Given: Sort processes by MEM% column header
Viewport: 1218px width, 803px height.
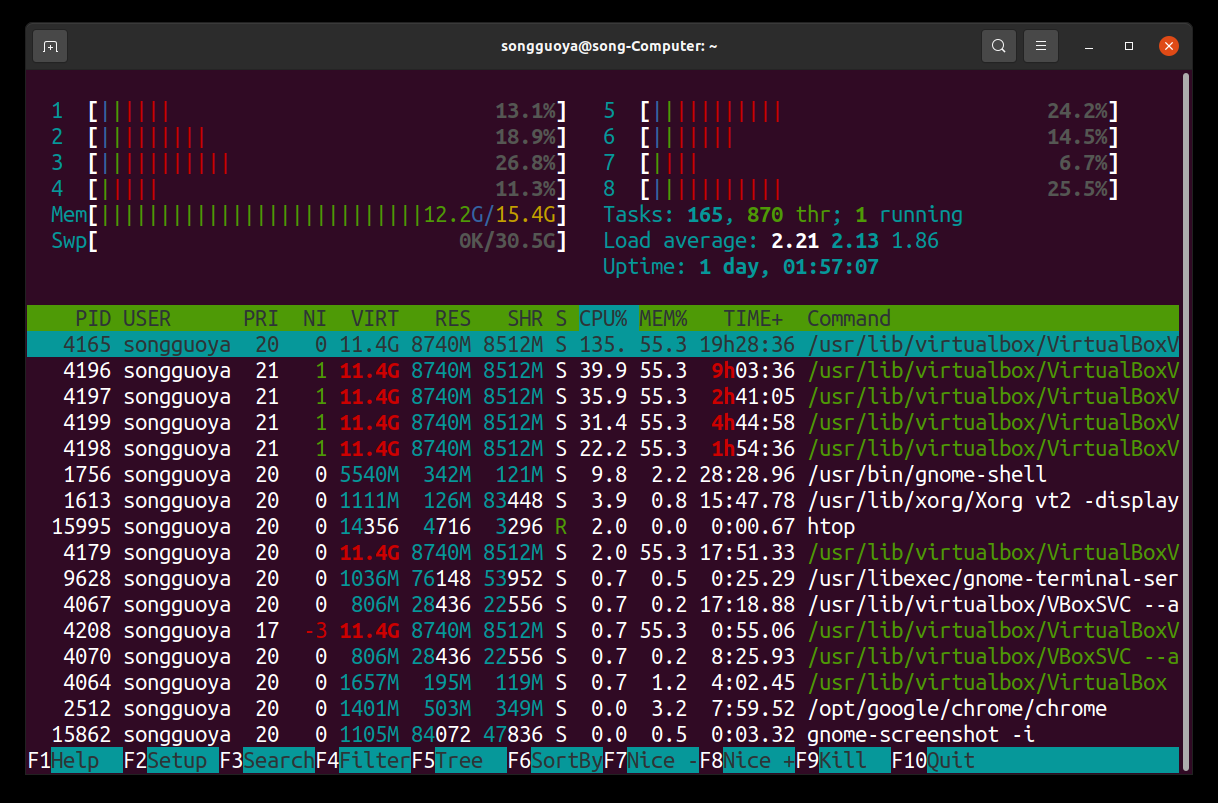Looking at the screenshot, I should tap(664, 319).
